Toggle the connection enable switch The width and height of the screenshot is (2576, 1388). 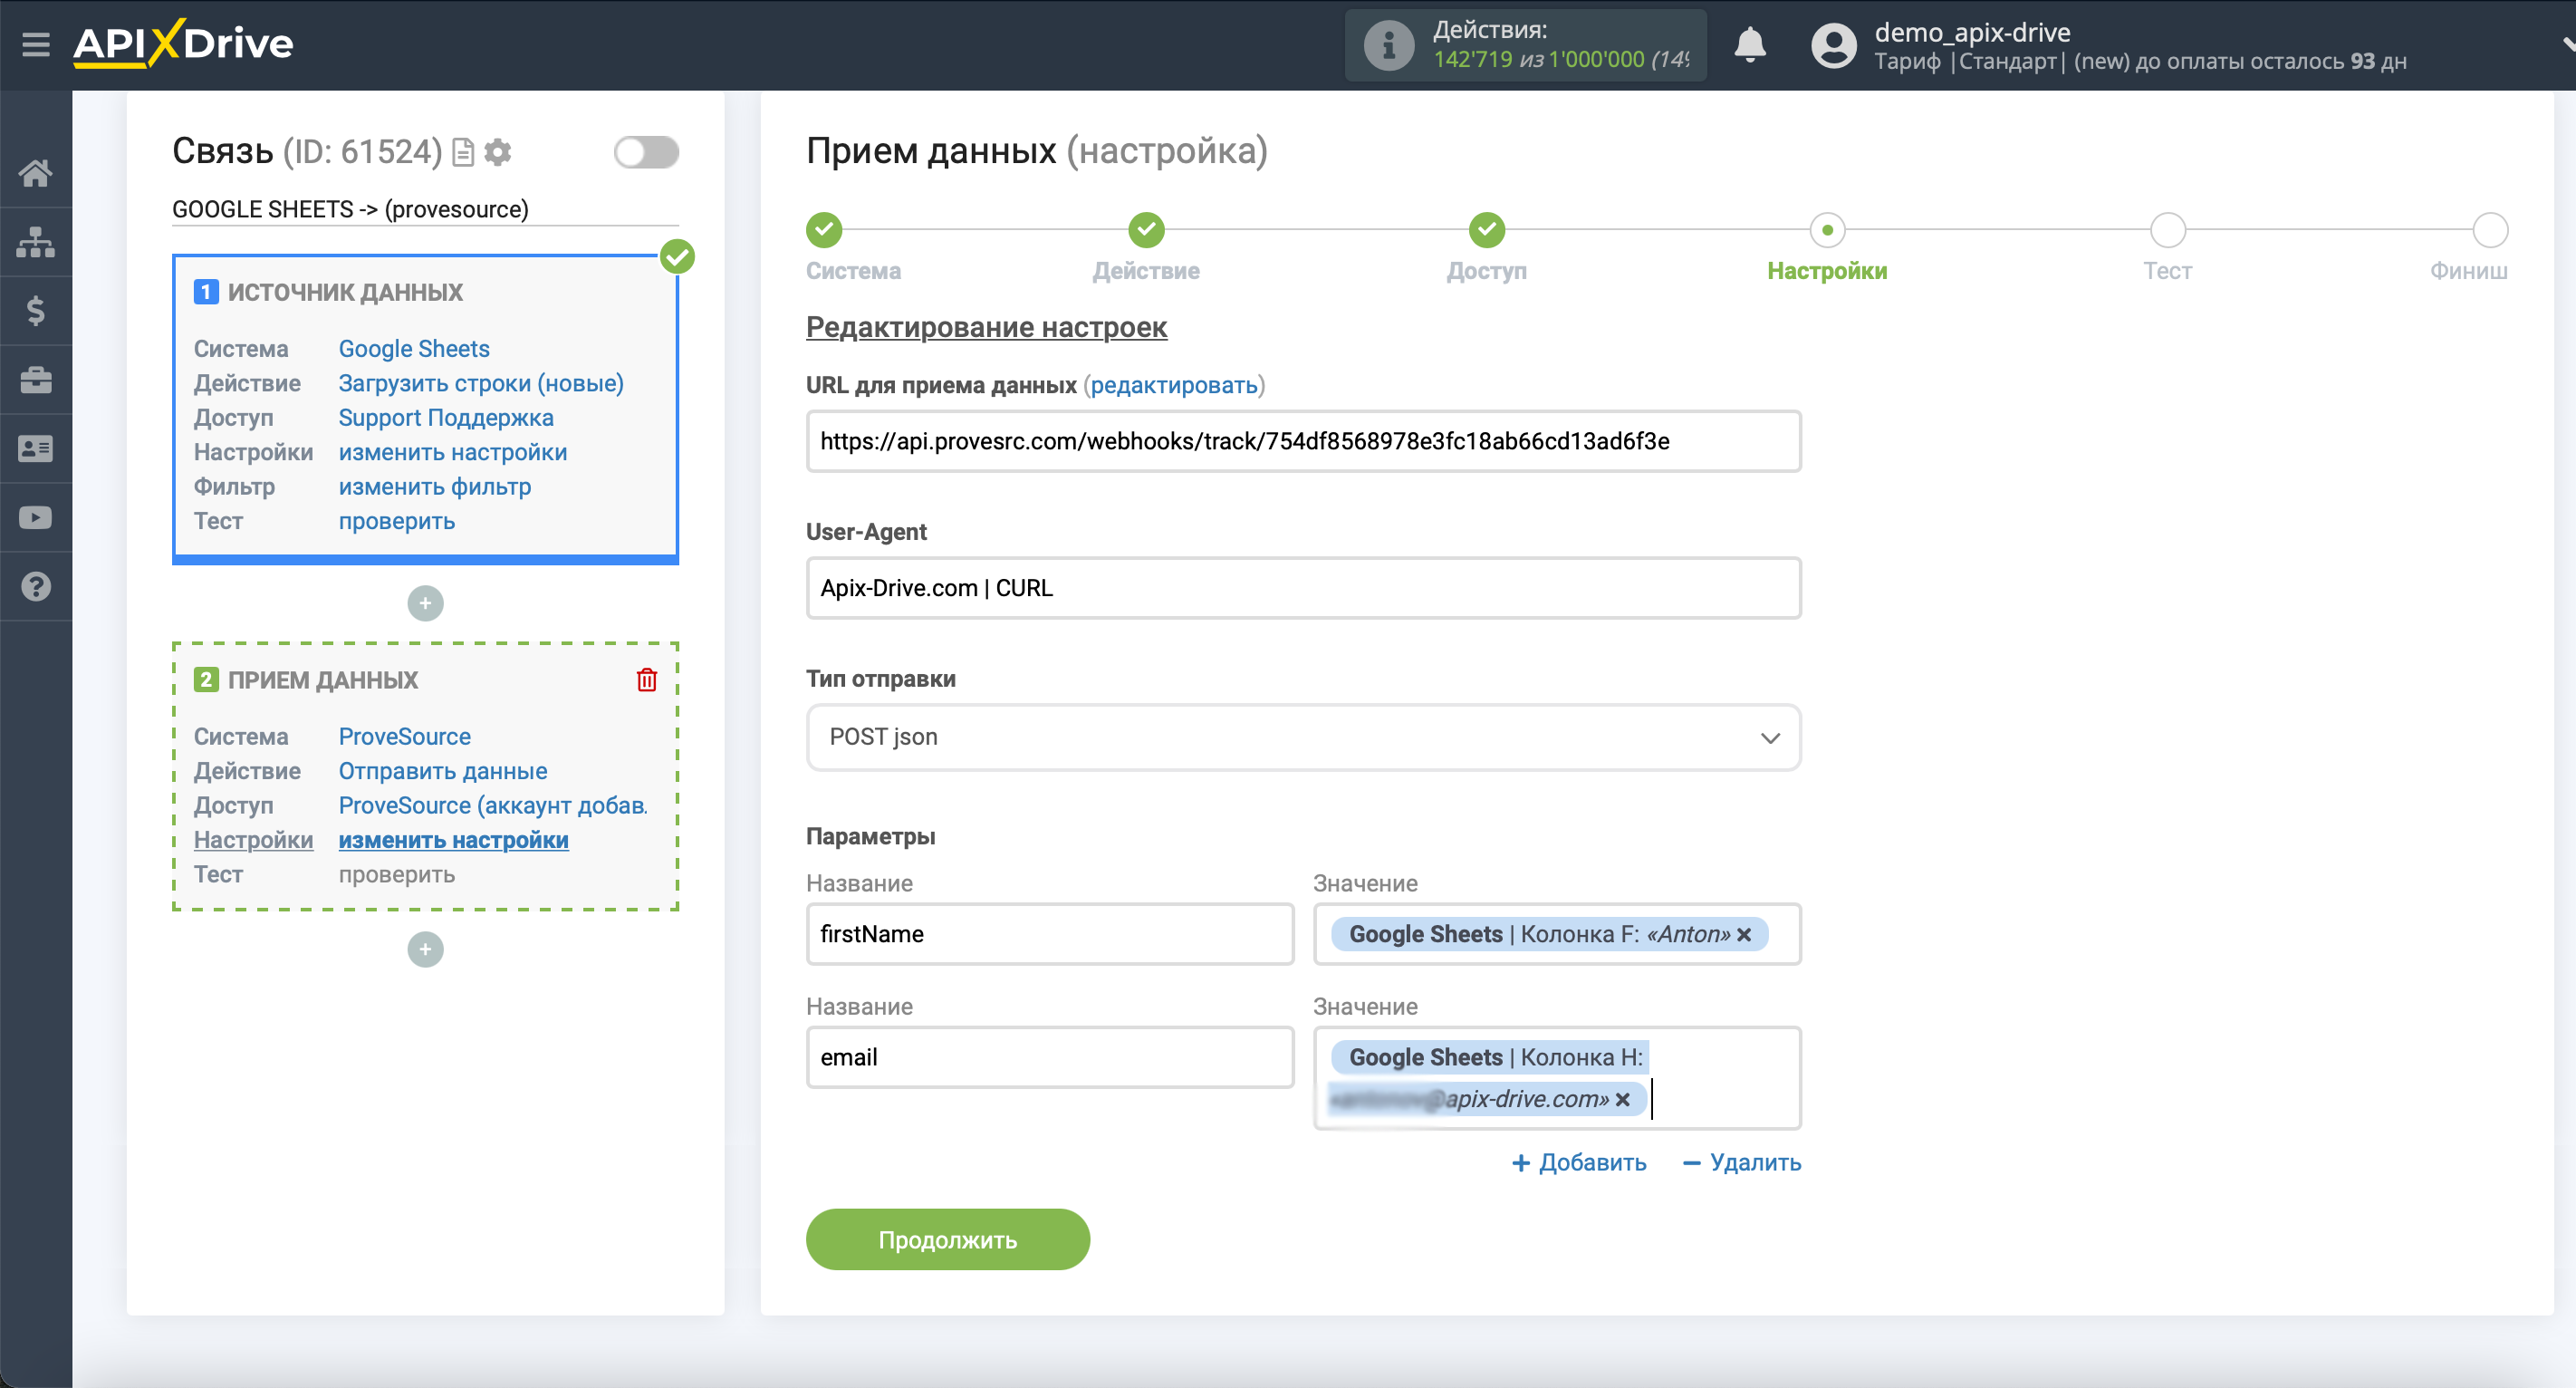coord(646,152)
